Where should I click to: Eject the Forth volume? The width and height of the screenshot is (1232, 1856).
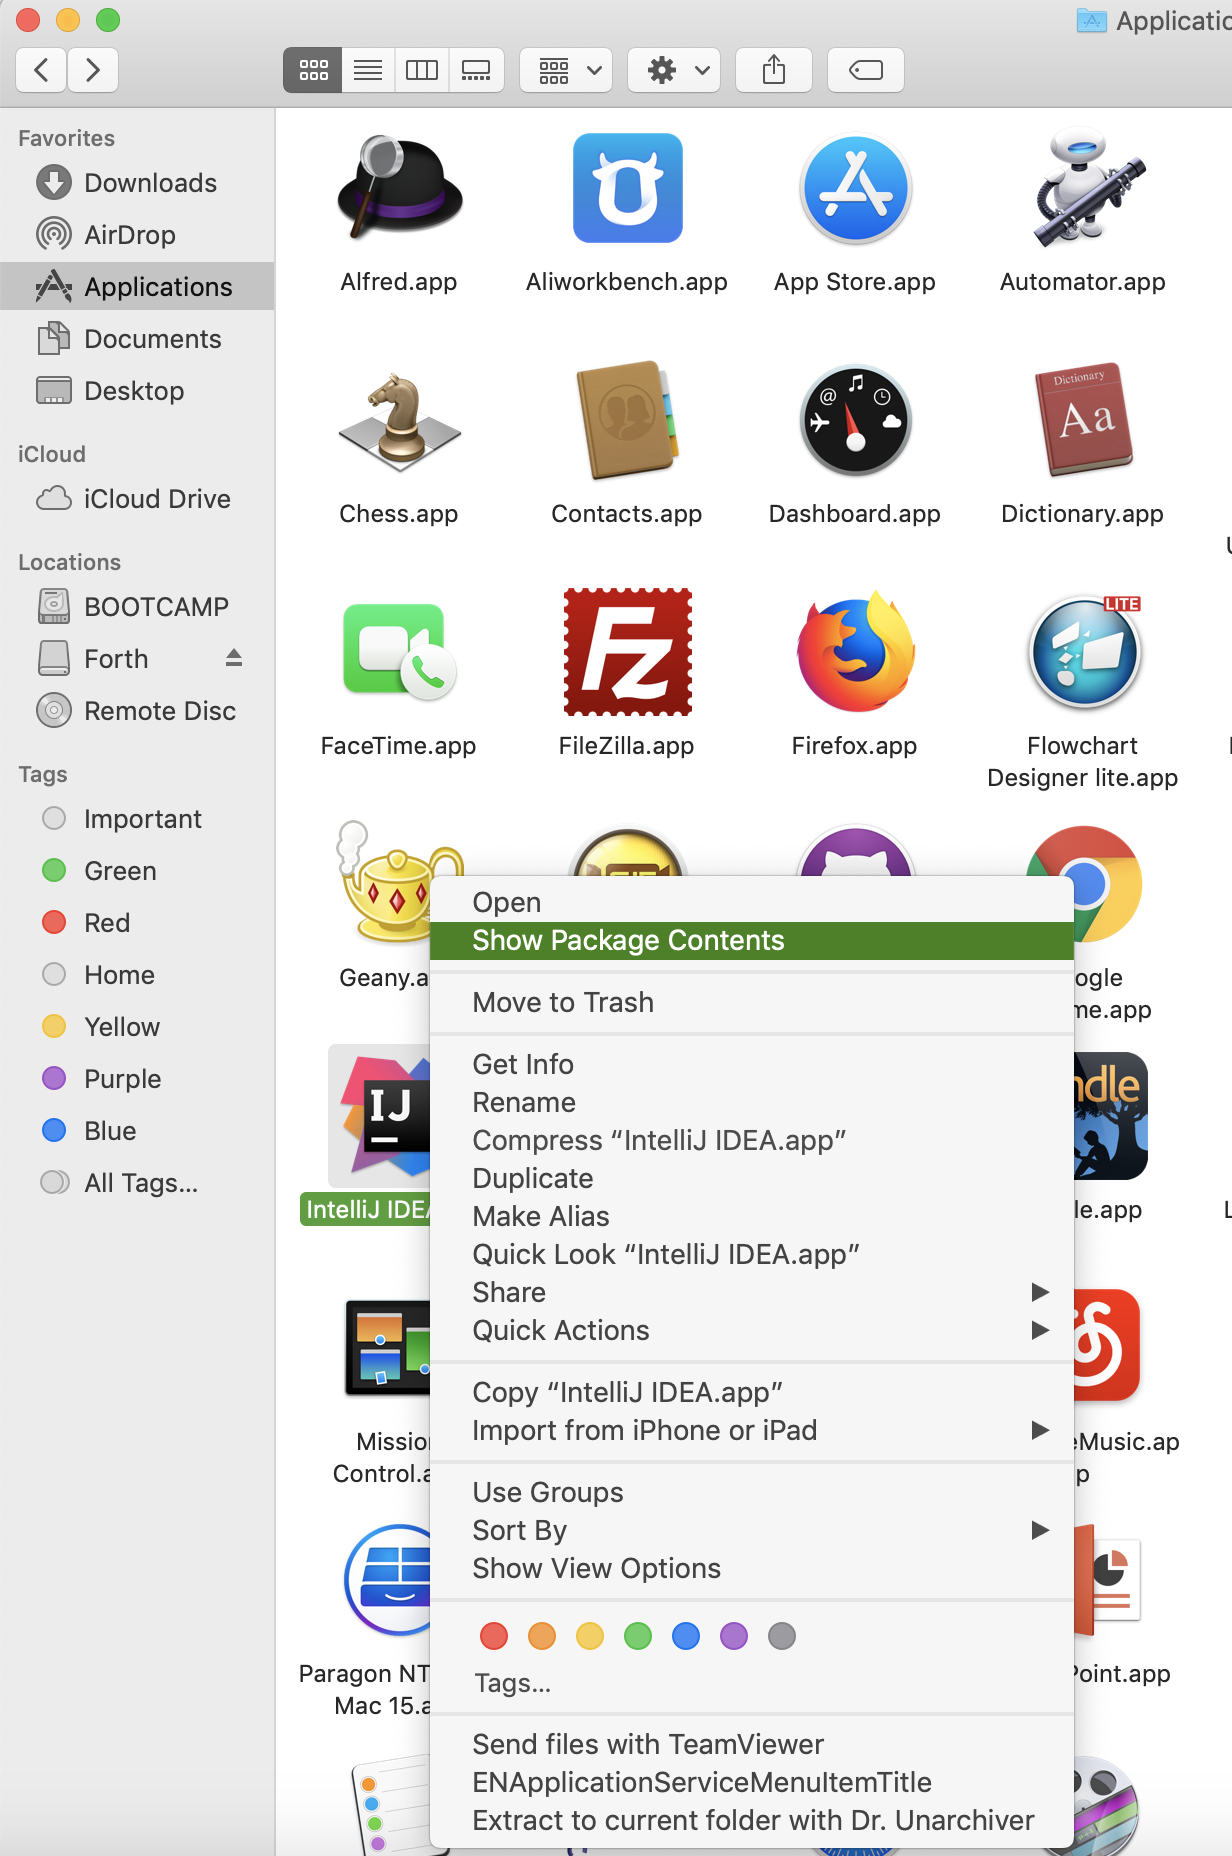point(233,658)
